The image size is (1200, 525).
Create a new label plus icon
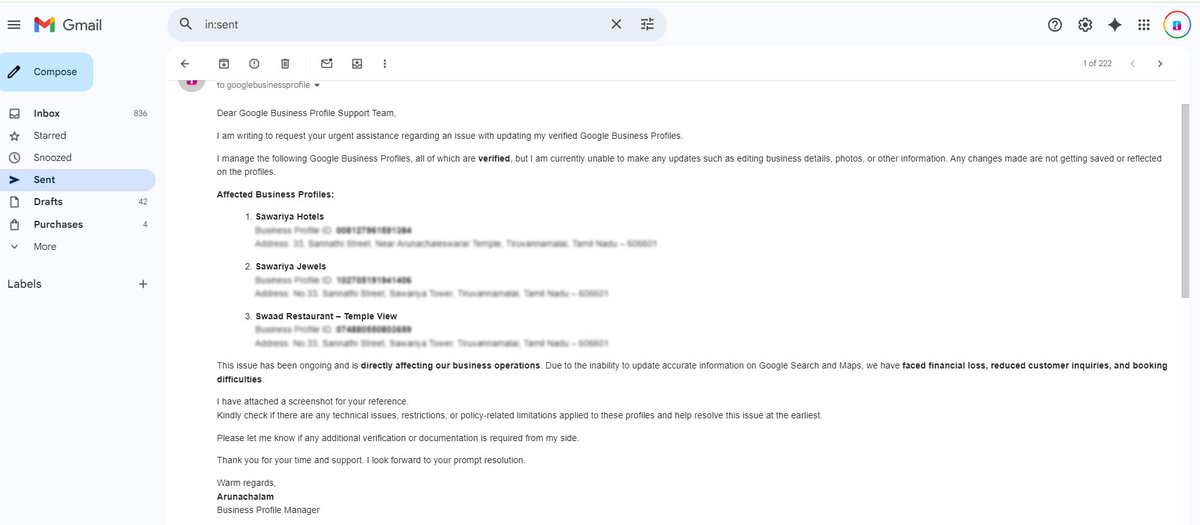(143, 284)
